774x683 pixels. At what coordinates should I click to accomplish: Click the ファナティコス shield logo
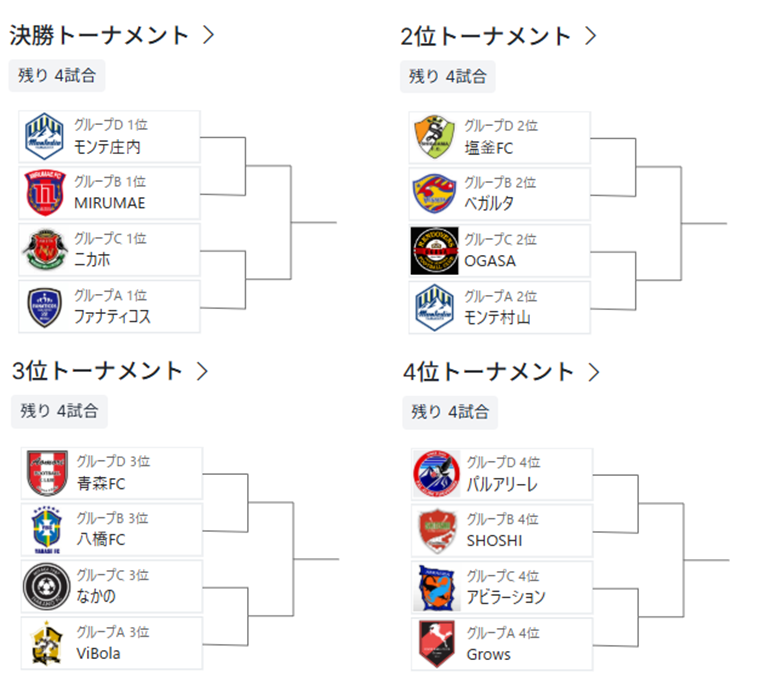(44, 307)
